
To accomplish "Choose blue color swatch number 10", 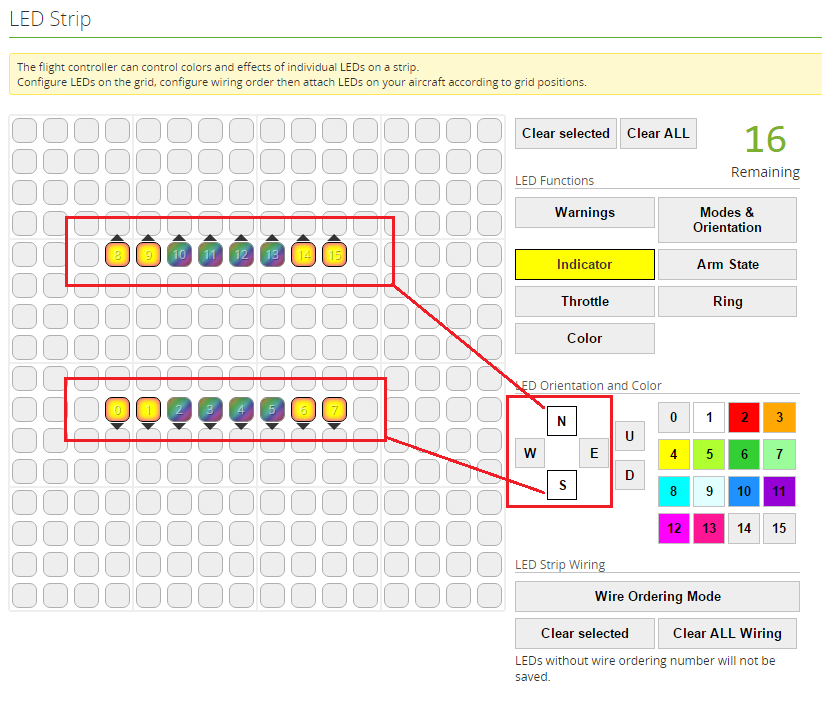I will pyautogui.click(x=744, y=491).
